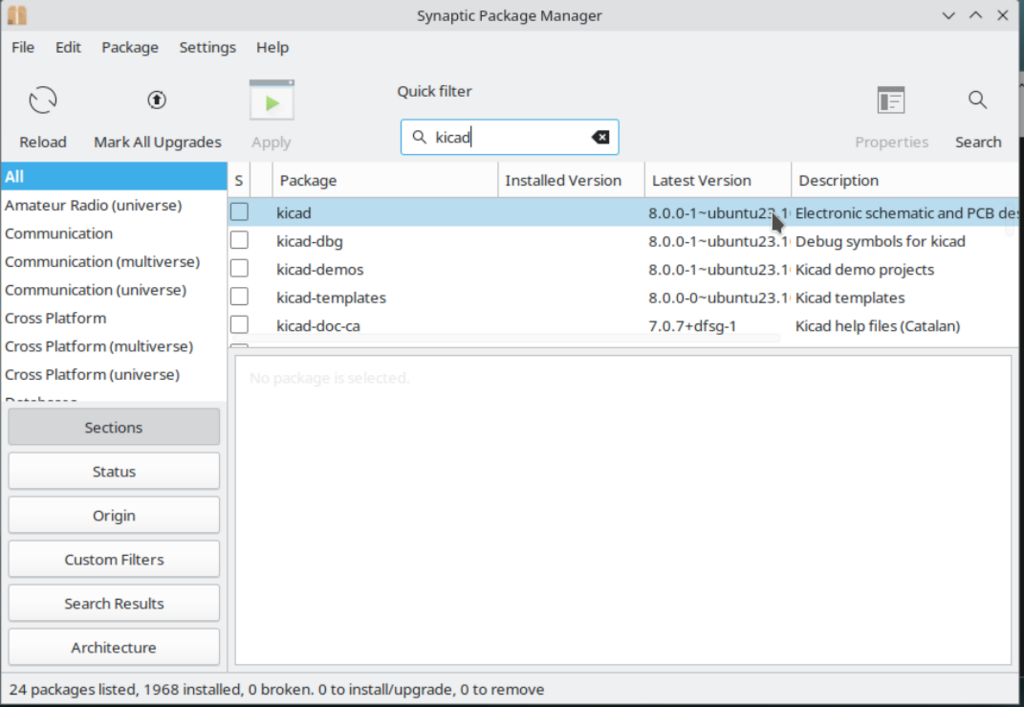This screenshot has width=1024, height=707.
Task: Click magnifier icon inside quick filter box
Action: [419, 137]
